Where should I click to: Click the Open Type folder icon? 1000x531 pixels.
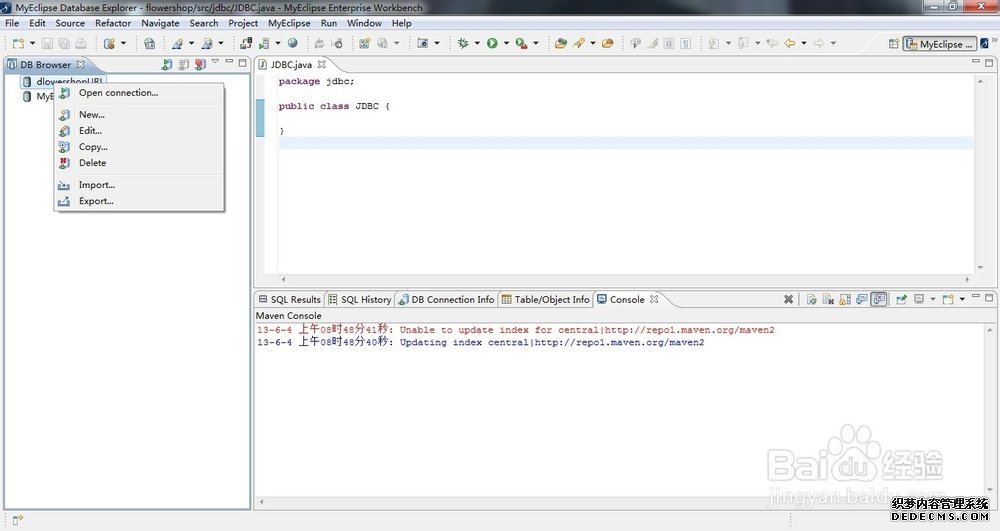(x=560, y=43)
